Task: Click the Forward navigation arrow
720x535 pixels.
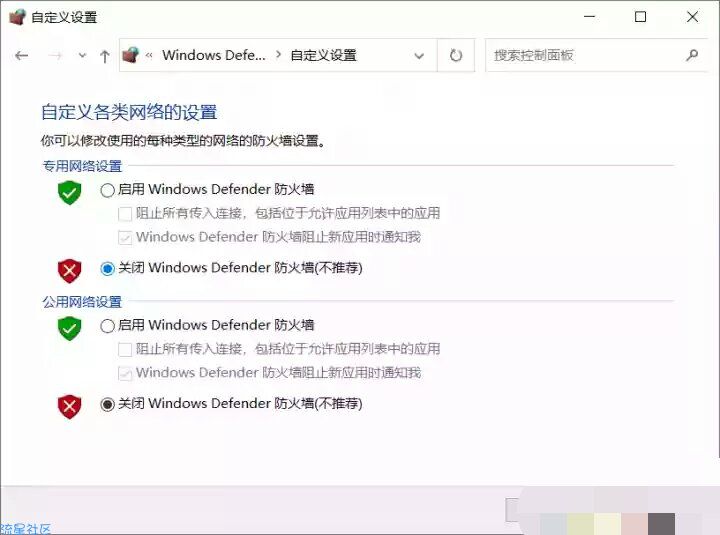Action: pos(55,56)
